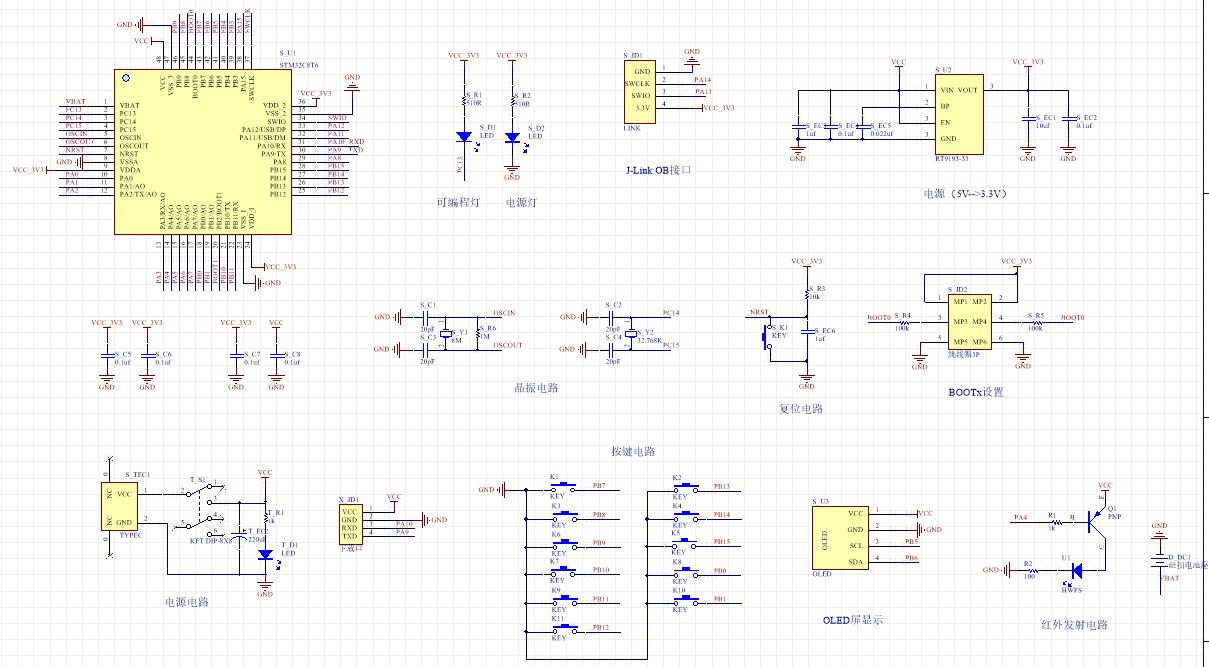Click the 'OLED屏显示' section label
Image resolution: width=1209 pixels, height=667 pixels.
click(852, 620)
